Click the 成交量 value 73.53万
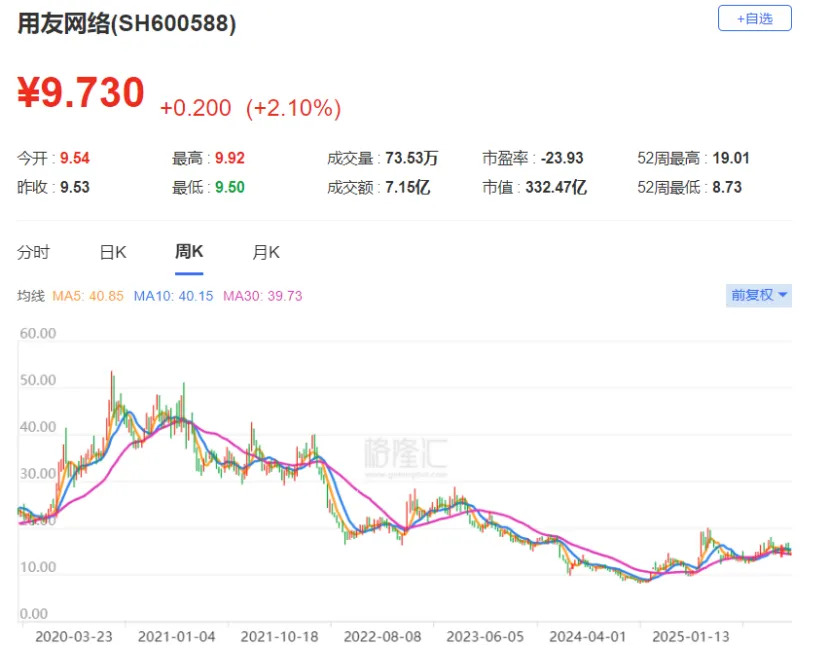 tap(411, 158)
